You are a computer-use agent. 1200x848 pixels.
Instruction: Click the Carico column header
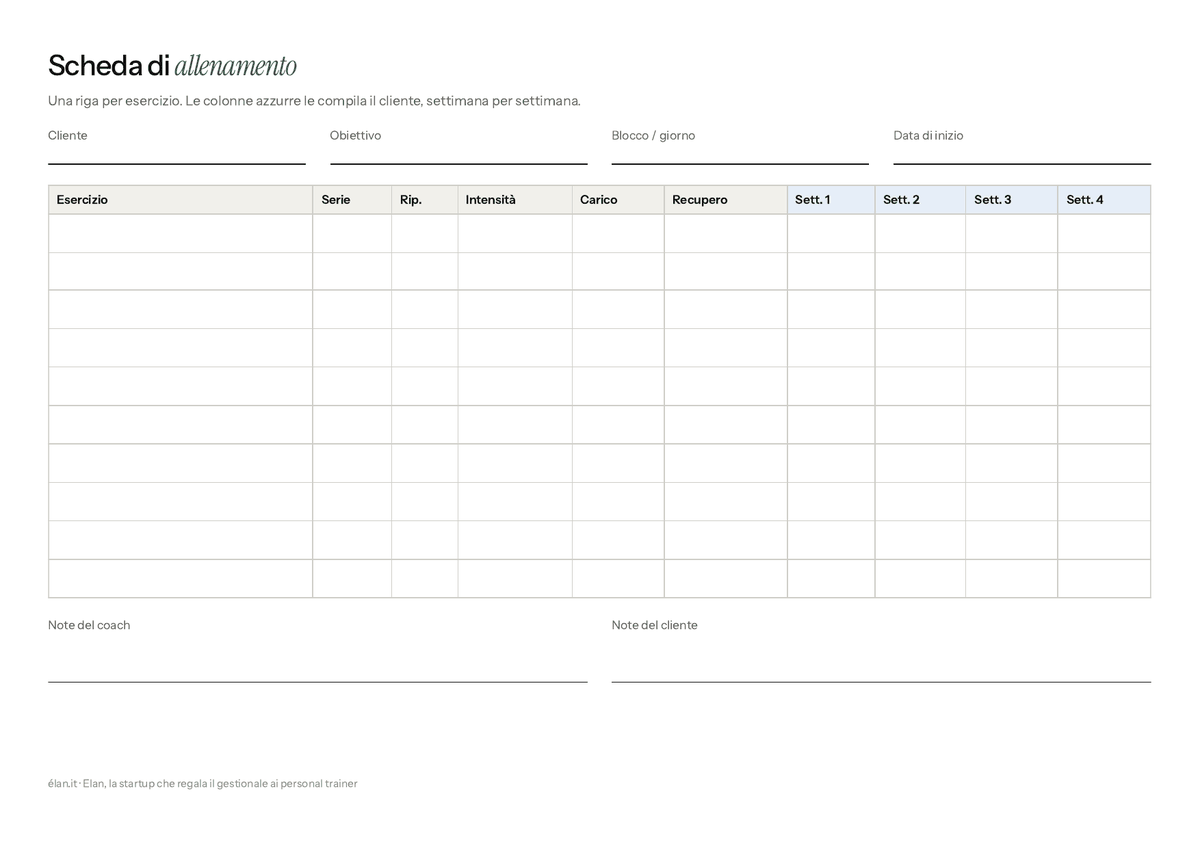tap(618, 200)
